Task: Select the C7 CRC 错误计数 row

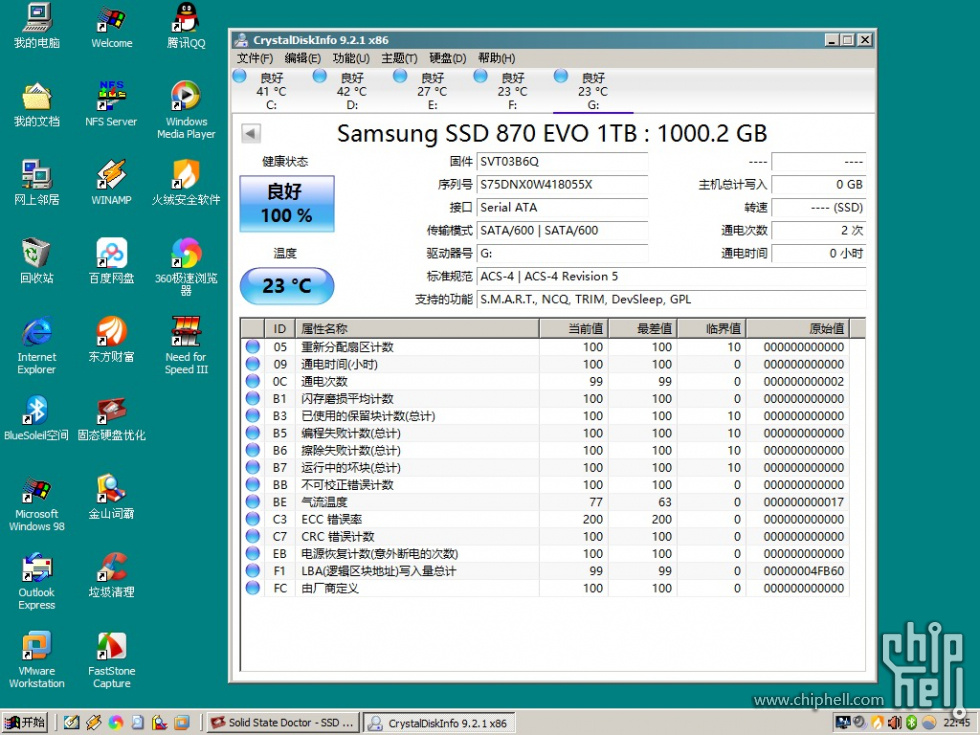Action: 546,536
